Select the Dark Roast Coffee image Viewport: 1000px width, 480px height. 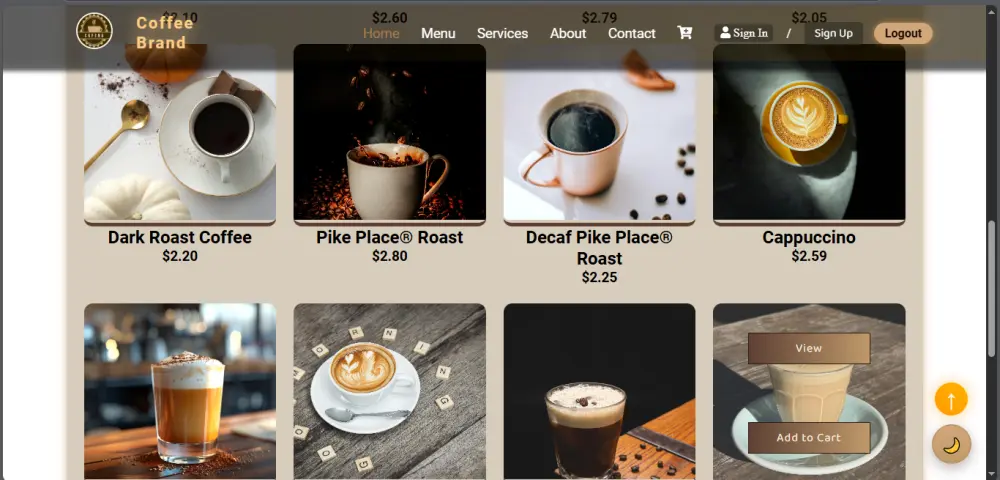tap(180, 132)
